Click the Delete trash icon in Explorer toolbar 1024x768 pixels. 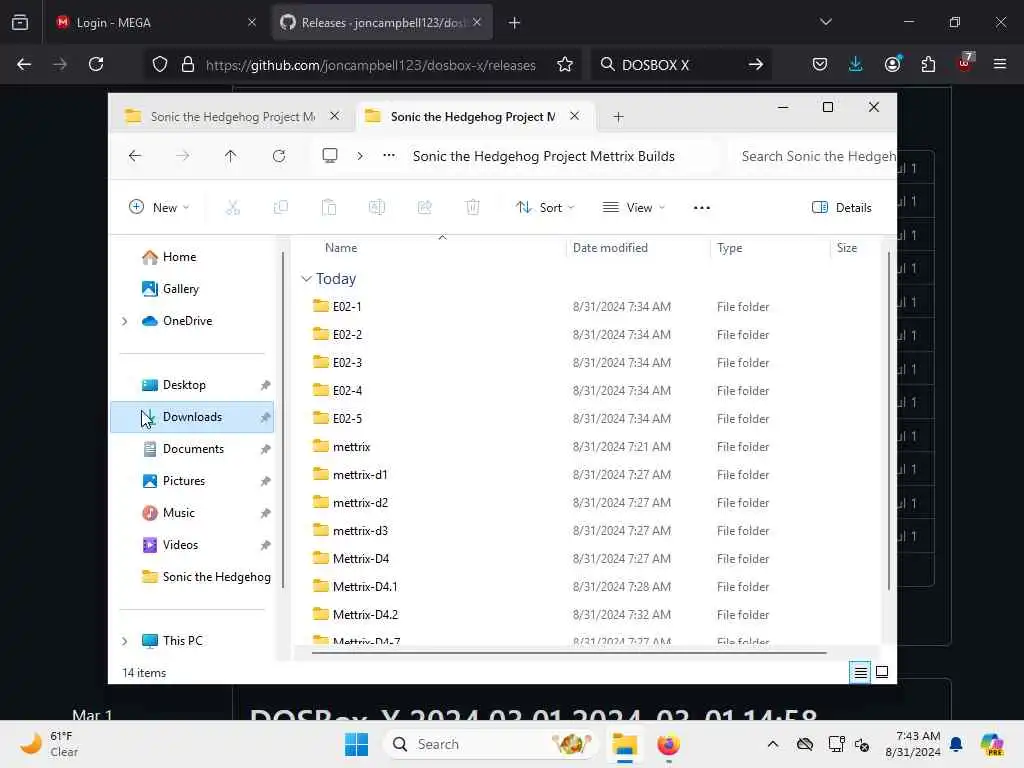473,208
